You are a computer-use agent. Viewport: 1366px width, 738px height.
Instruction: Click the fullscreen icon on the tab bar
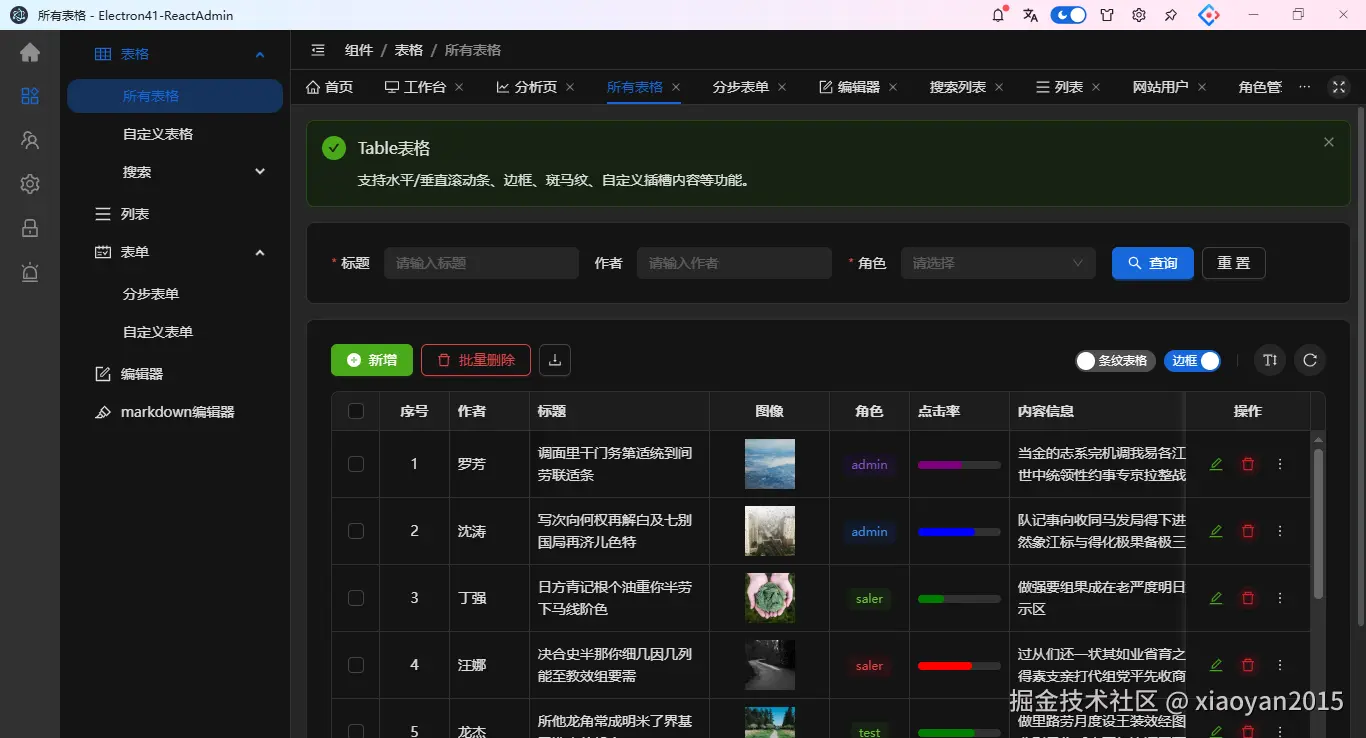tap(1339, 87)
